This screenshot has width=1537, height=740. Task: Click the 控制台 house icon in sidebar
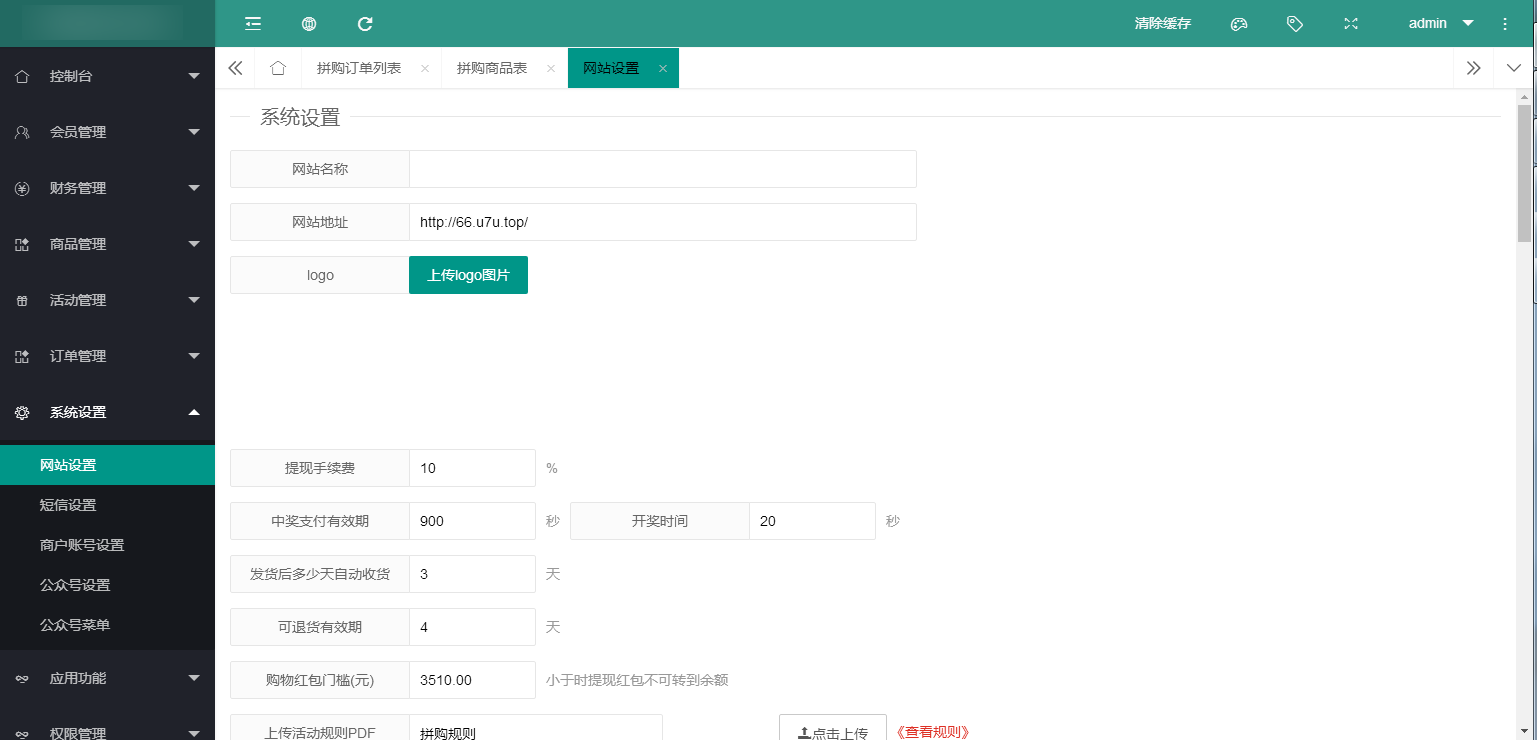[22, 76]
